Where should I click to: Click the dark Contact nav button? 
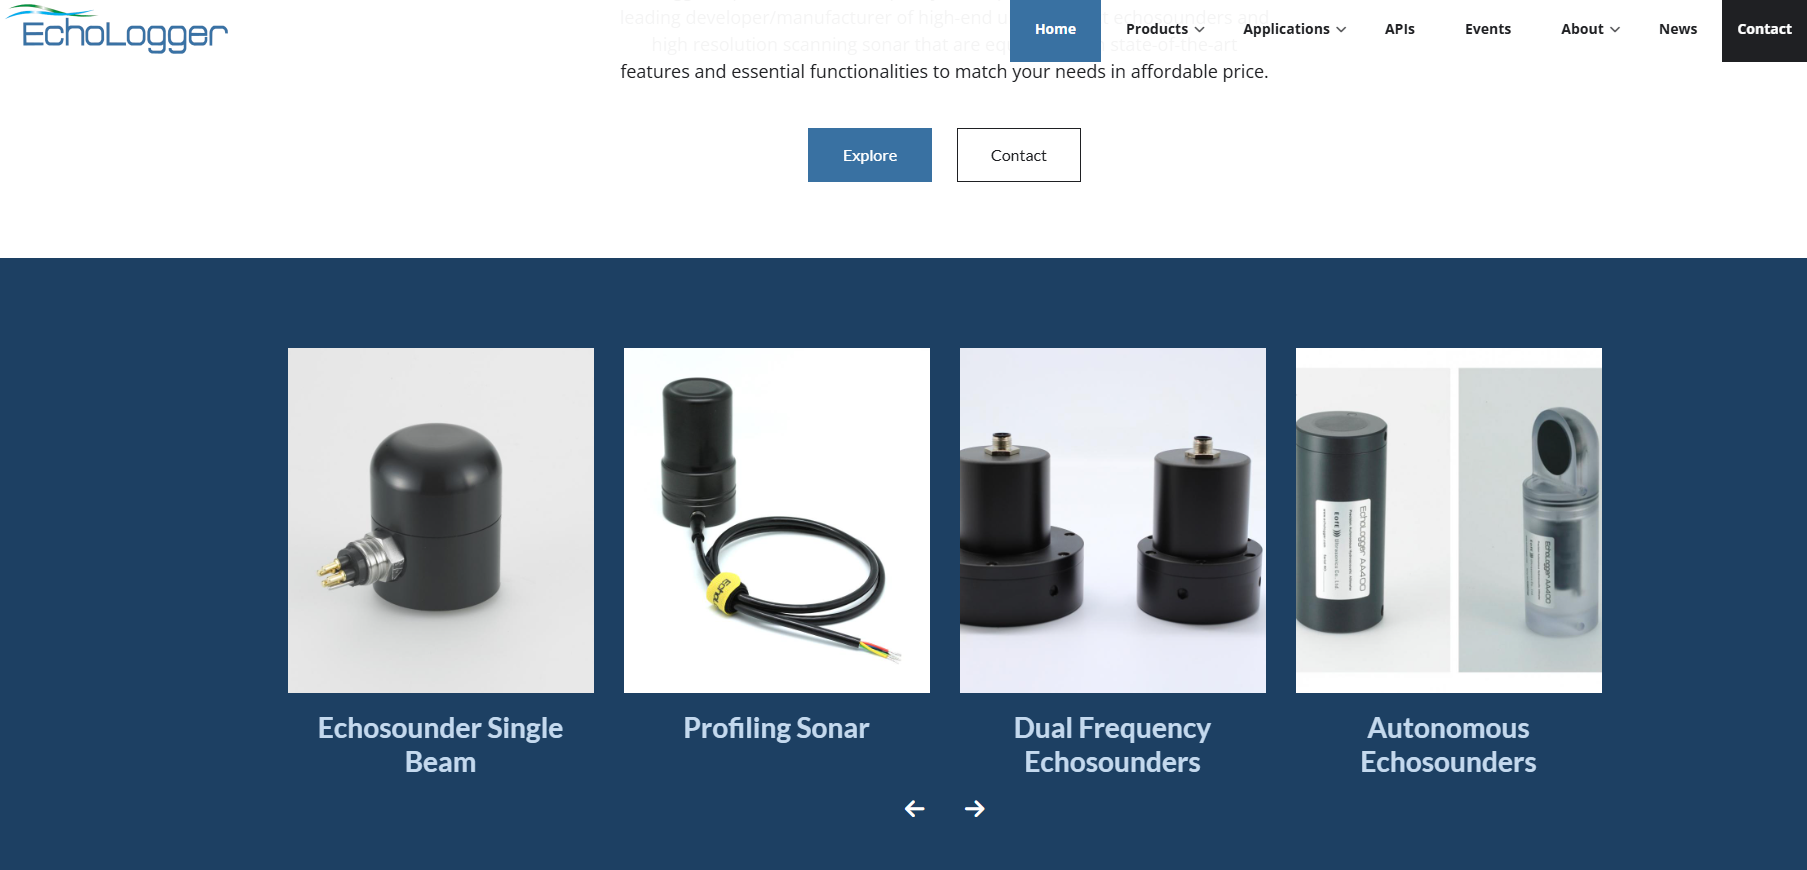tap(1764, 30)
